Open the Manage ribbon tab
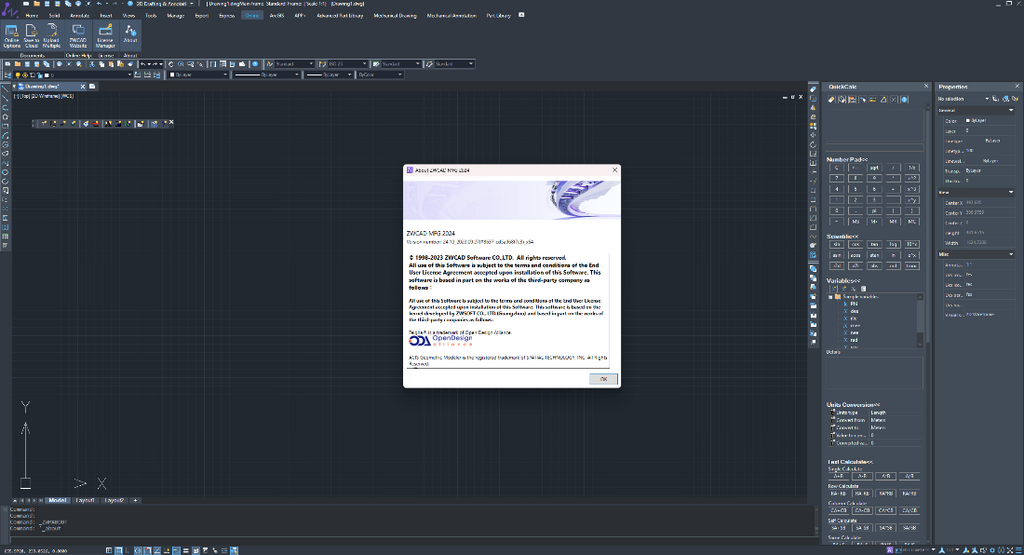The image size is (1024, 555). (176, 15)
